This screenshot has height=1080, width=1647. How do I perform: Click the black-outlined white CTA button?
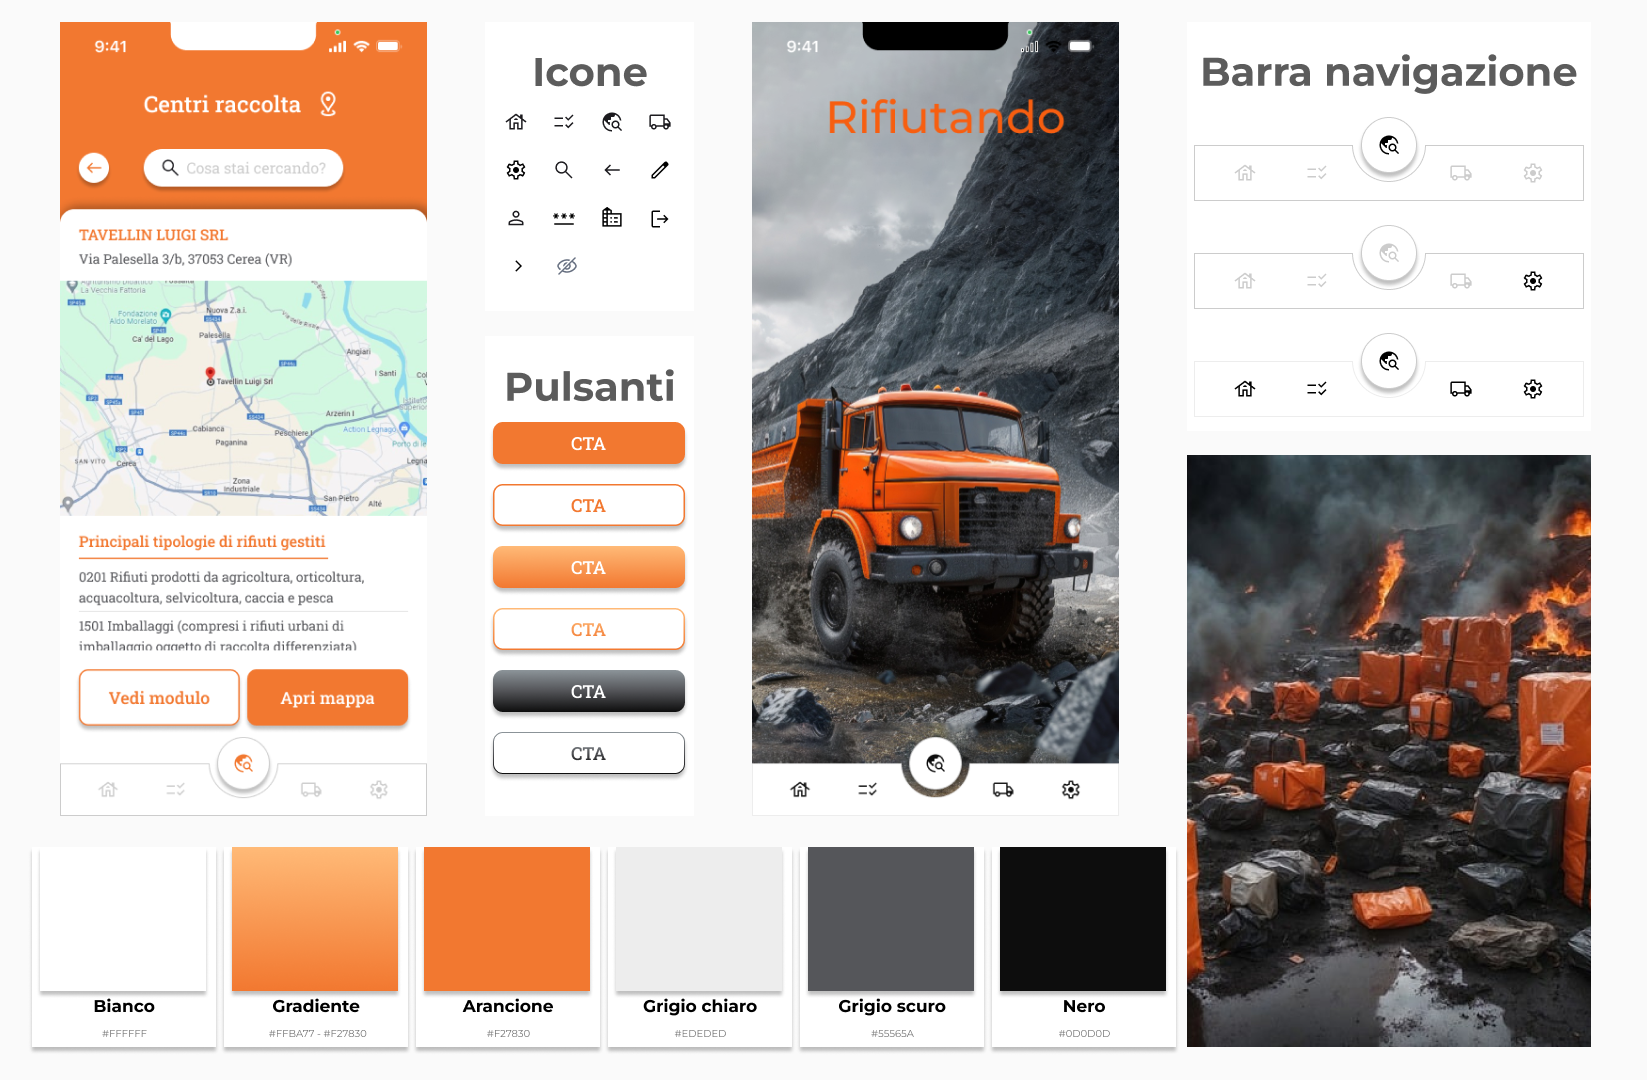point(588,754)
